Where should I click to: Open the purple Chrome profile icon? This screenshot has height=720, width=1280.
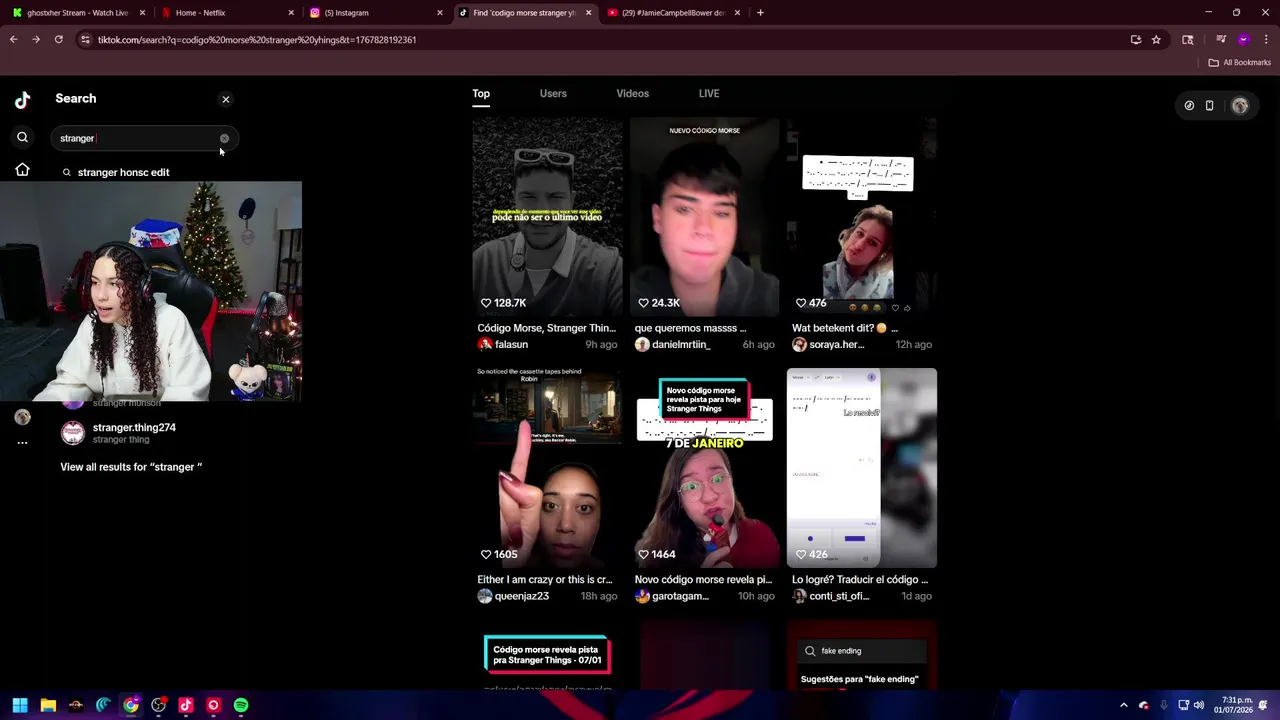point(1243,40)
